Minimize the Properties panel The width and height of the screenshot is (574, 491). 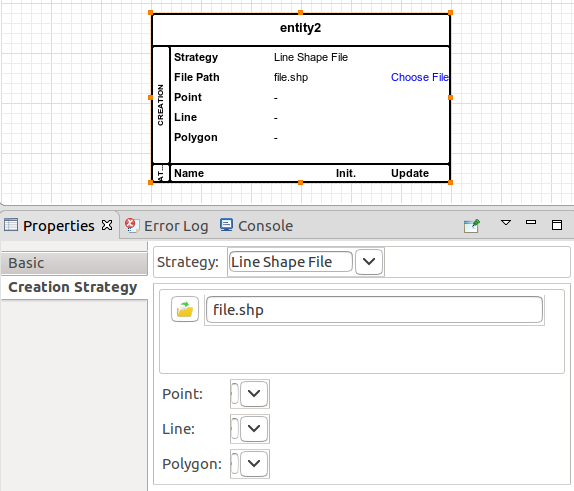point(530,222)
